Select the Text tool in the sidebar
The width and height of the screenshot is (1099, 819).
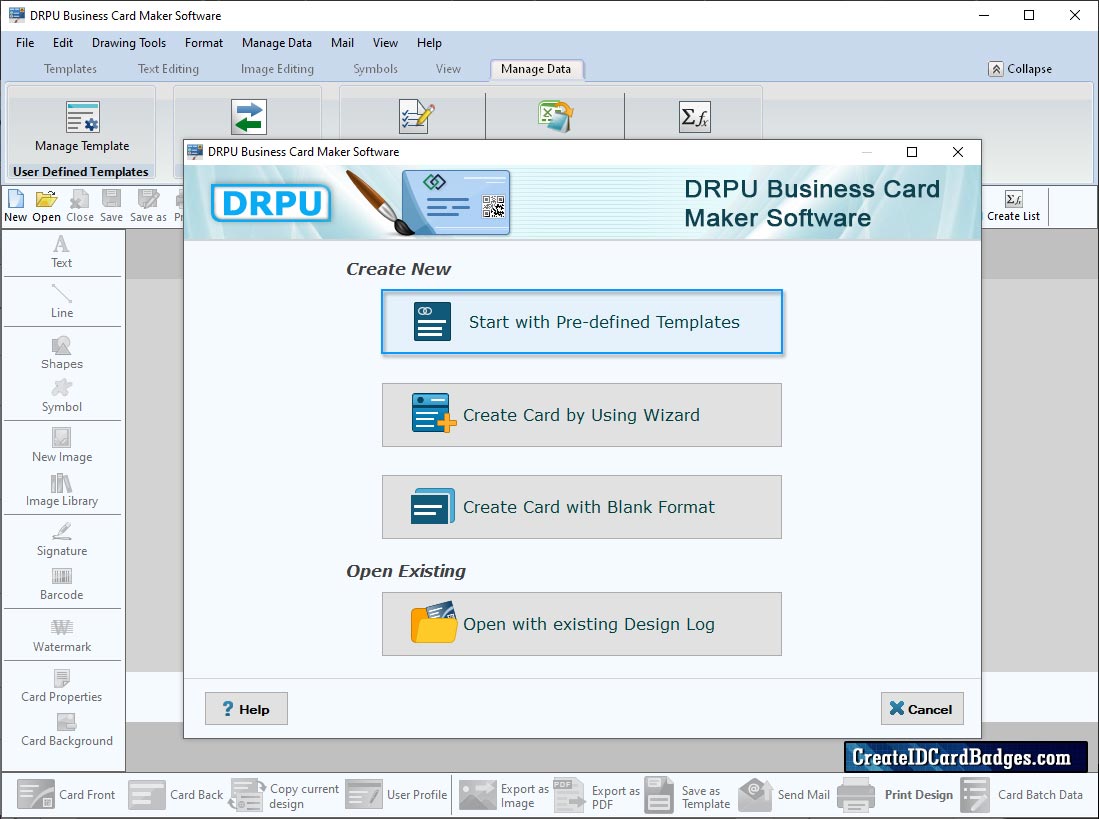click(62, 252)
